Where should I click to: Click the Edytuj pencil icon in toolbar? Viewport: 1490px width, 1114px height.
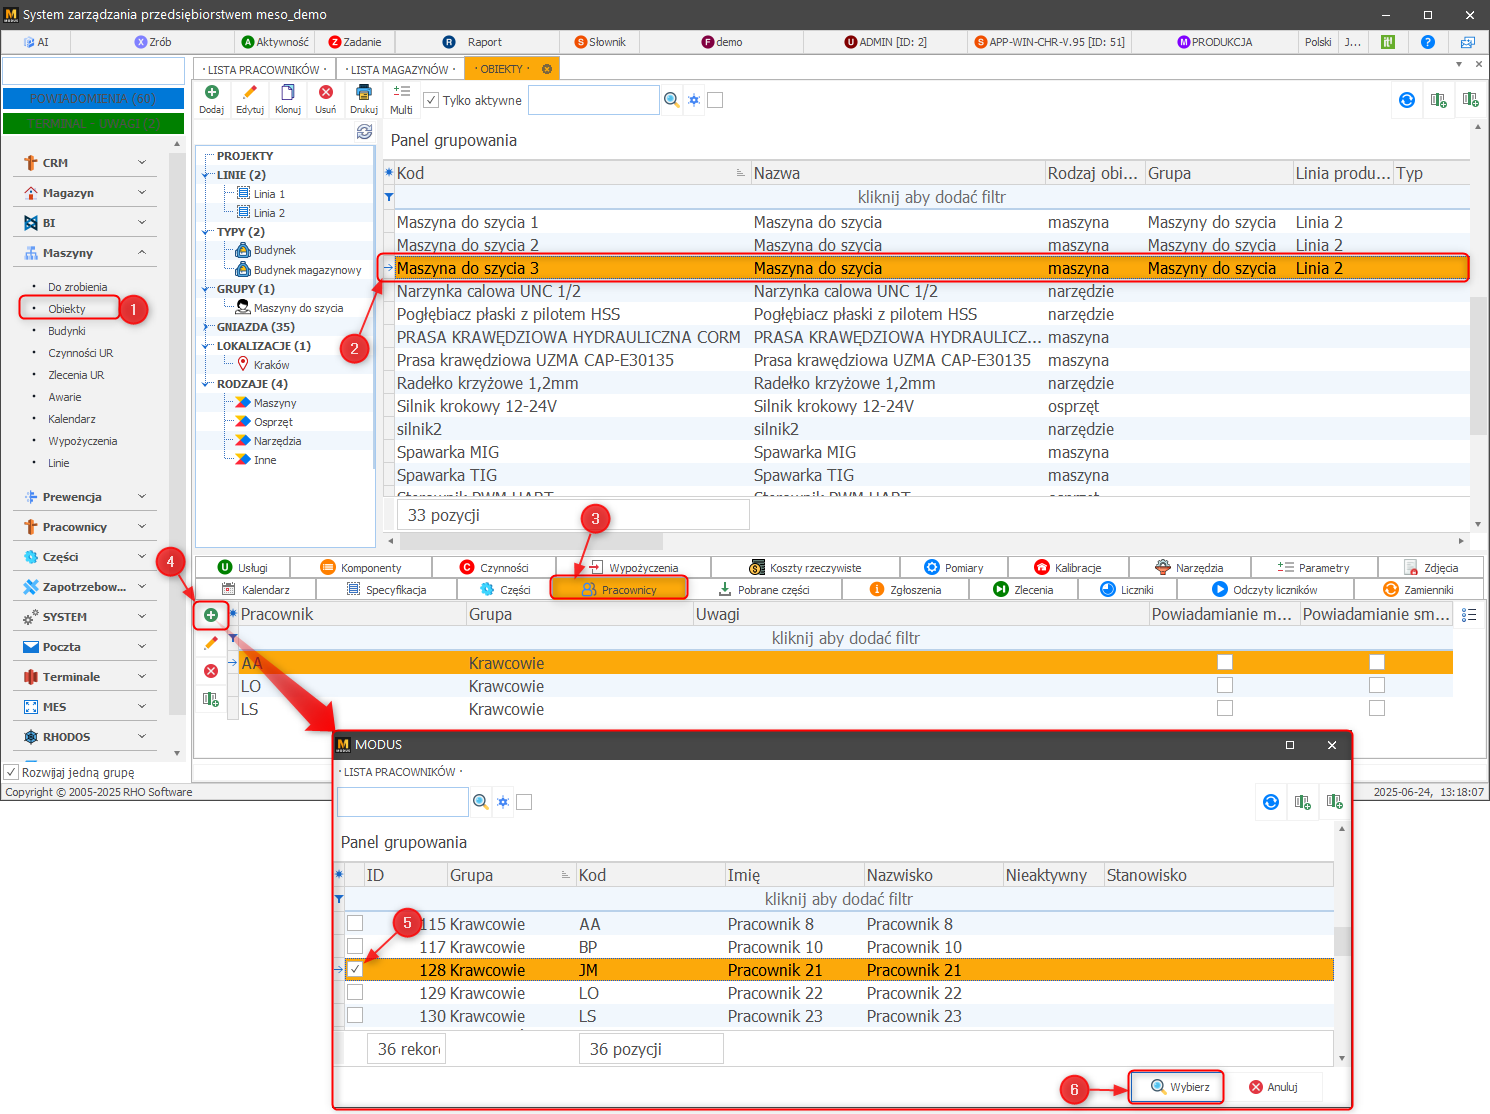(x=250, y=93)
